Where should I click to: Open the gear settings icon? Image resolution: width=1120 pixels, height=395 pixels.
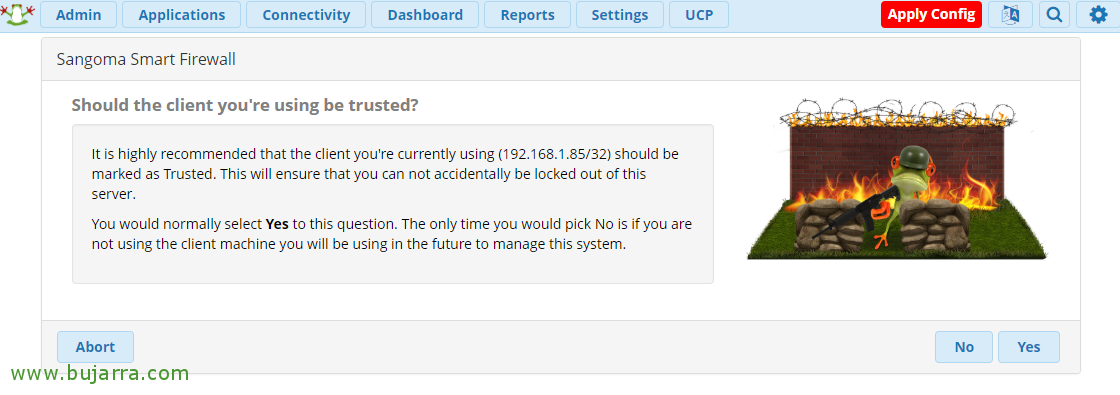point(1099,15)
